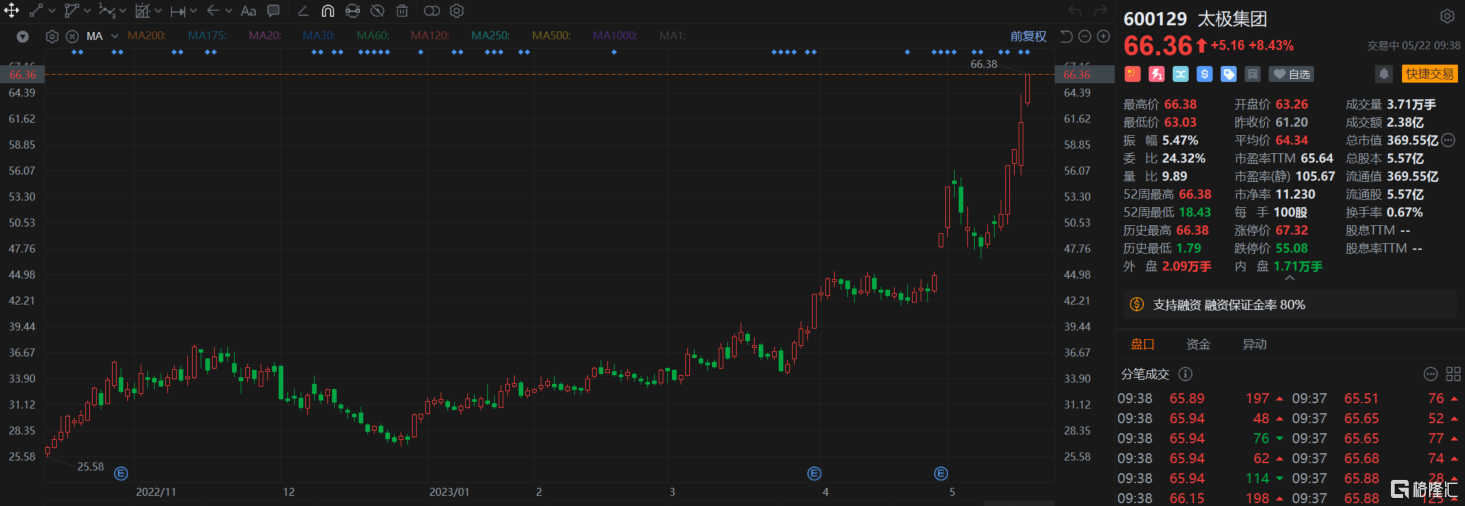Toggle magnet snap mode

coord(328,11)
